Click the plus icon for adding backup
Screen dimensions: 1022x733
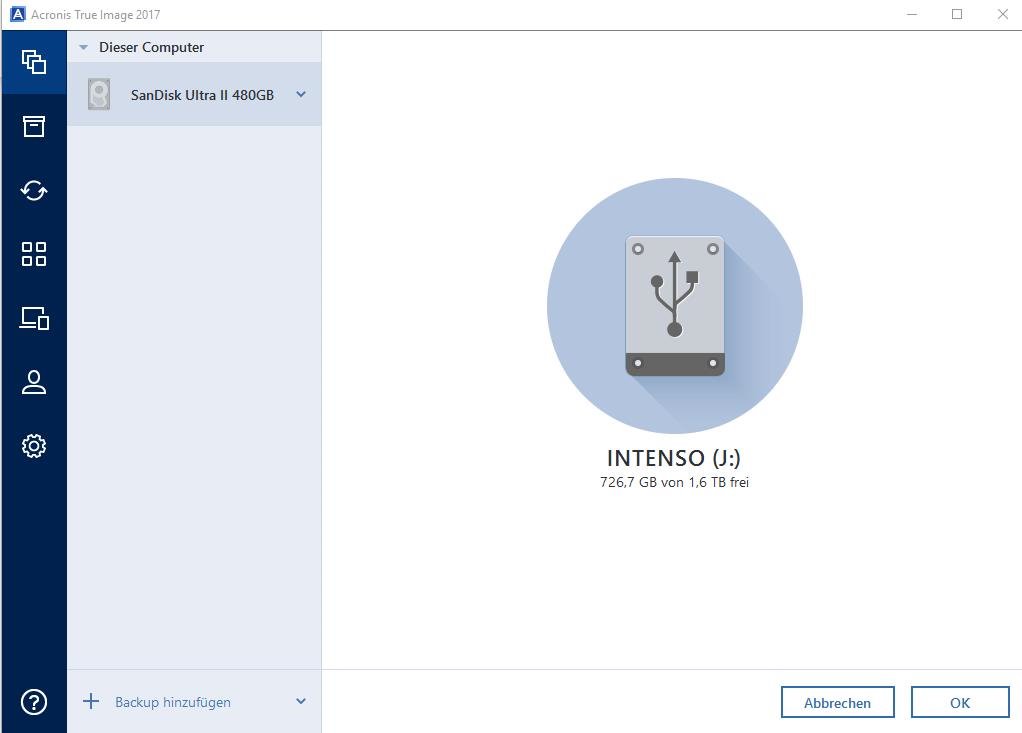coord(91,701)
